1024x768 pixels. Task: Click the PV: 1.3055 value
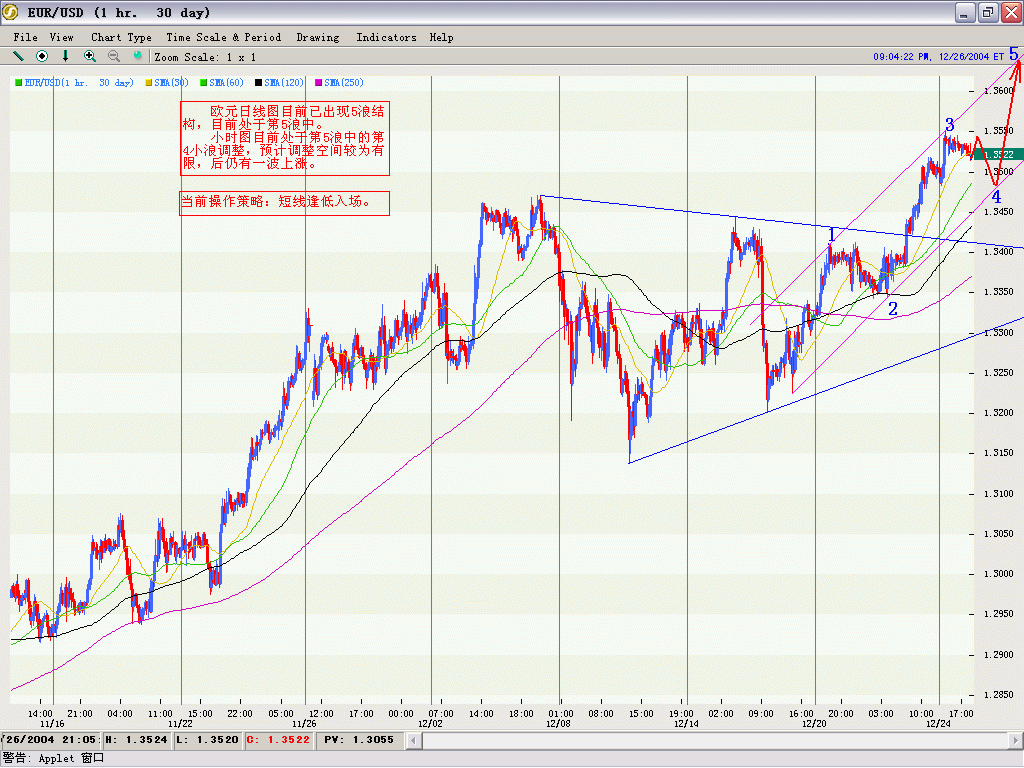[359, 740]
